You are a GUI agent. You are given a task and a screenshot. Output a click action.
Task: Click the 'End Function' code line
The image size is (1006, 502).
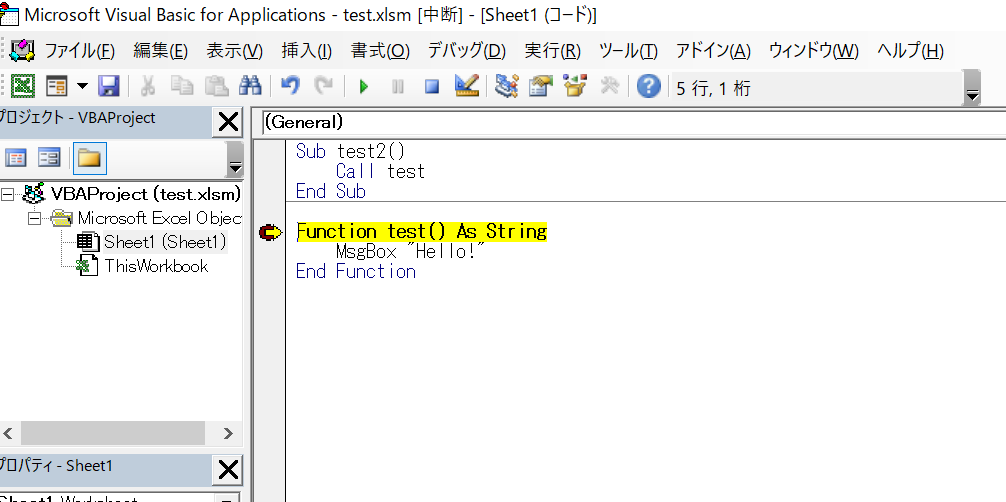pyautogui.click(x=355, y=272)
